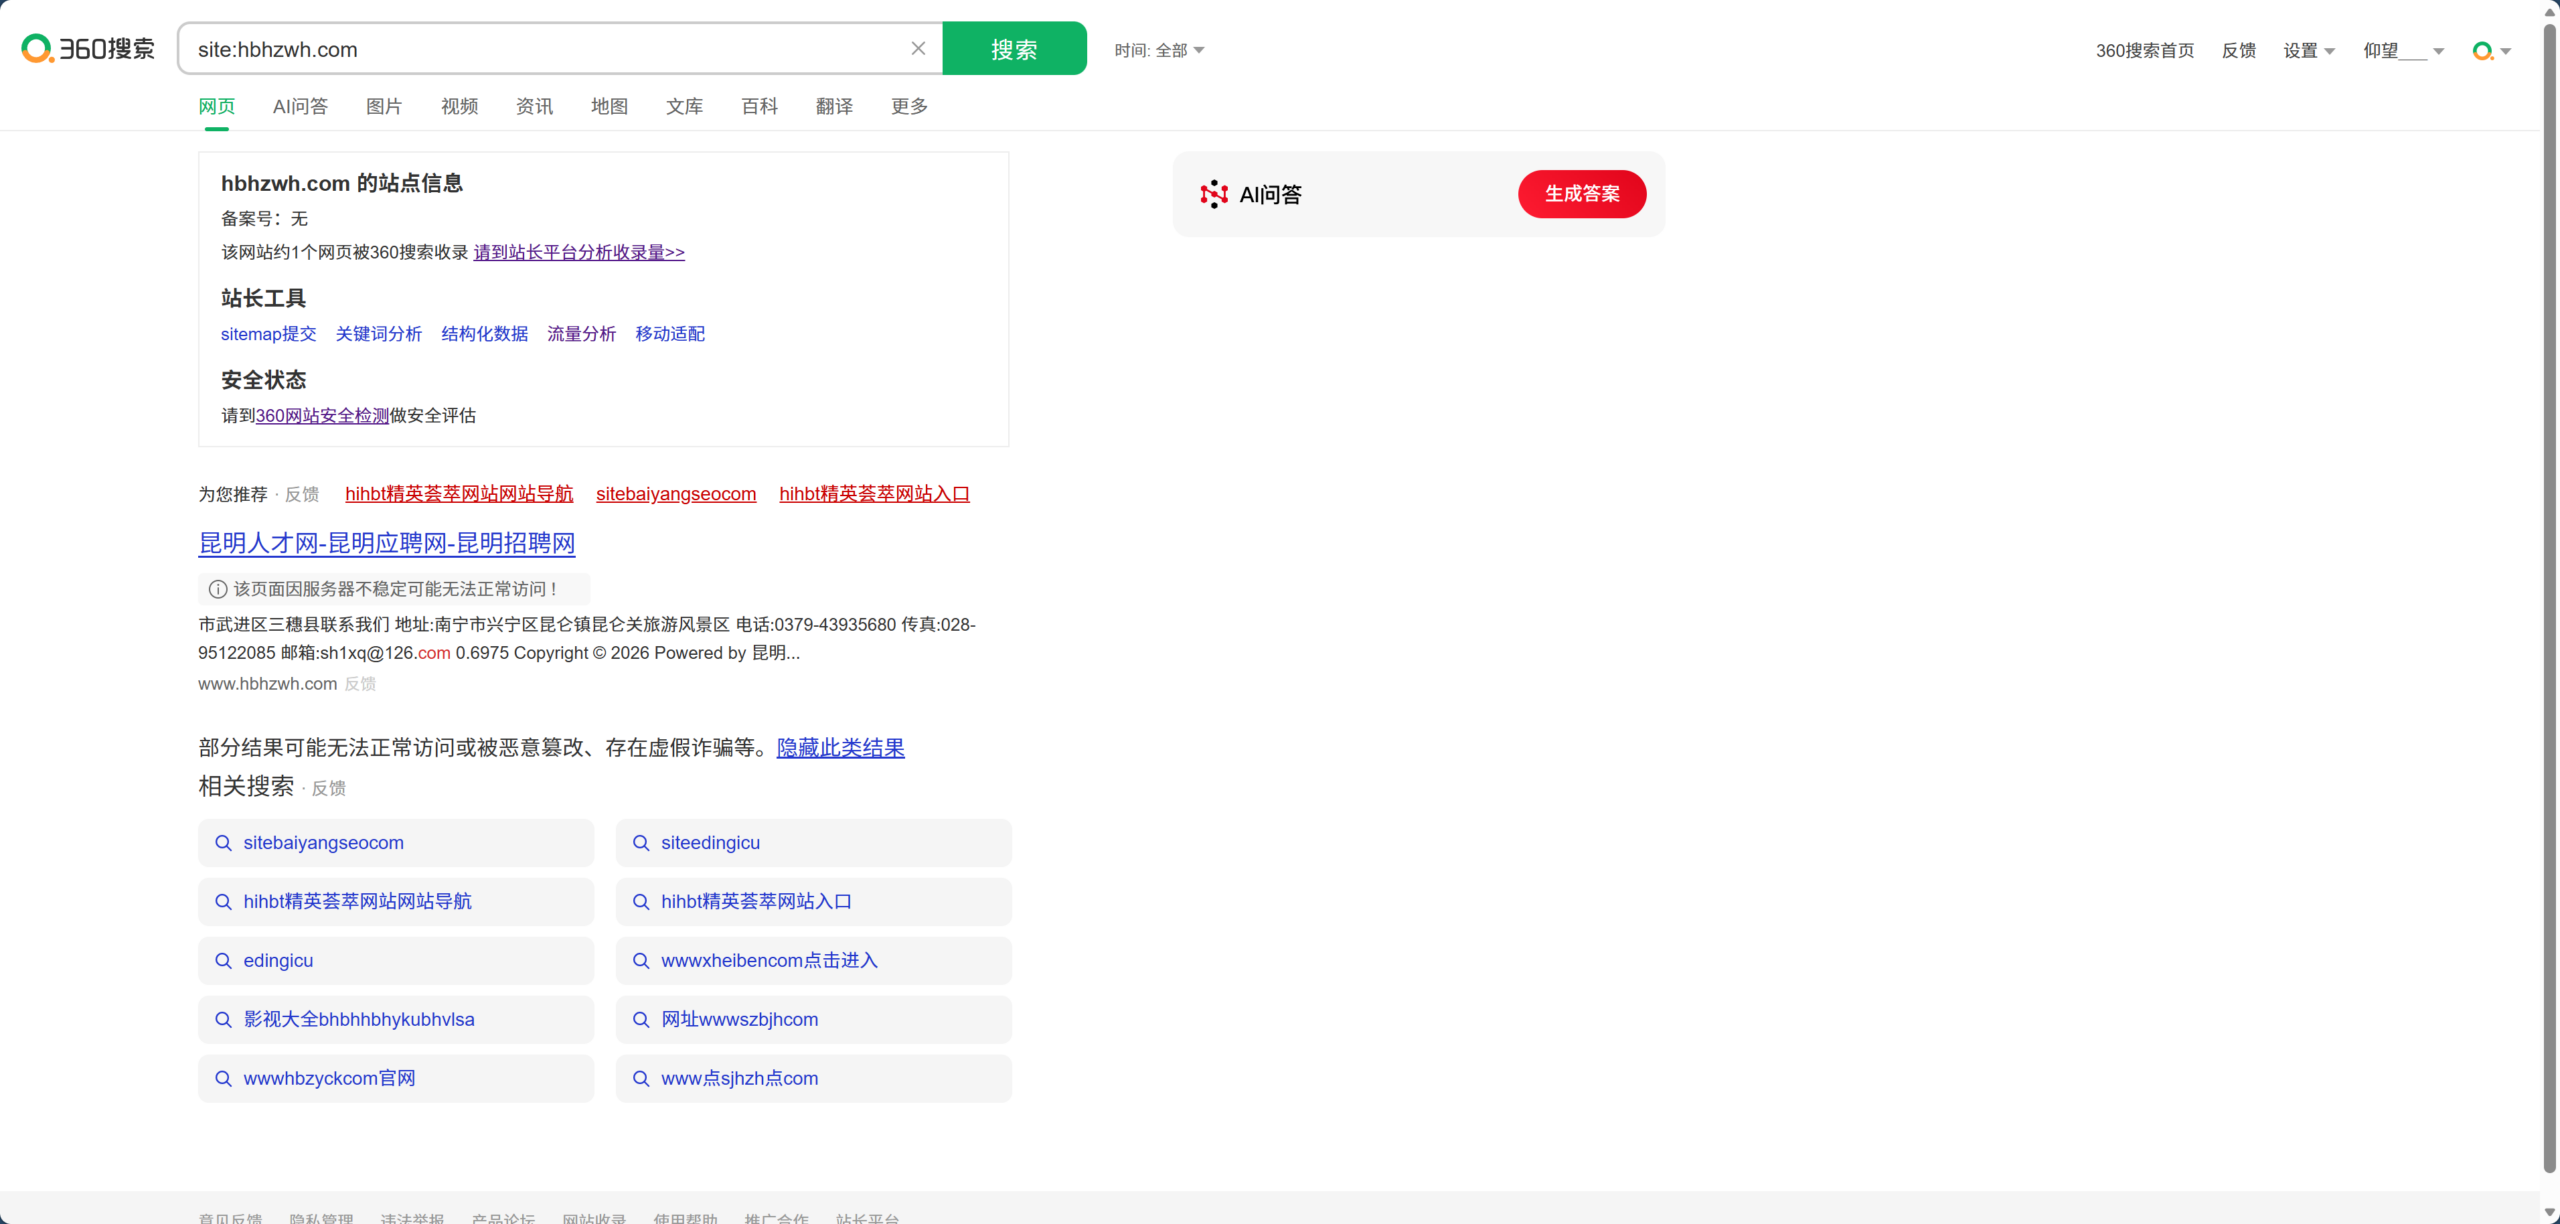Image resolution: width=2560 pixels, height=1224 pixels.
Task: Switch to the 图片 tab
Action: click(384, 106)
